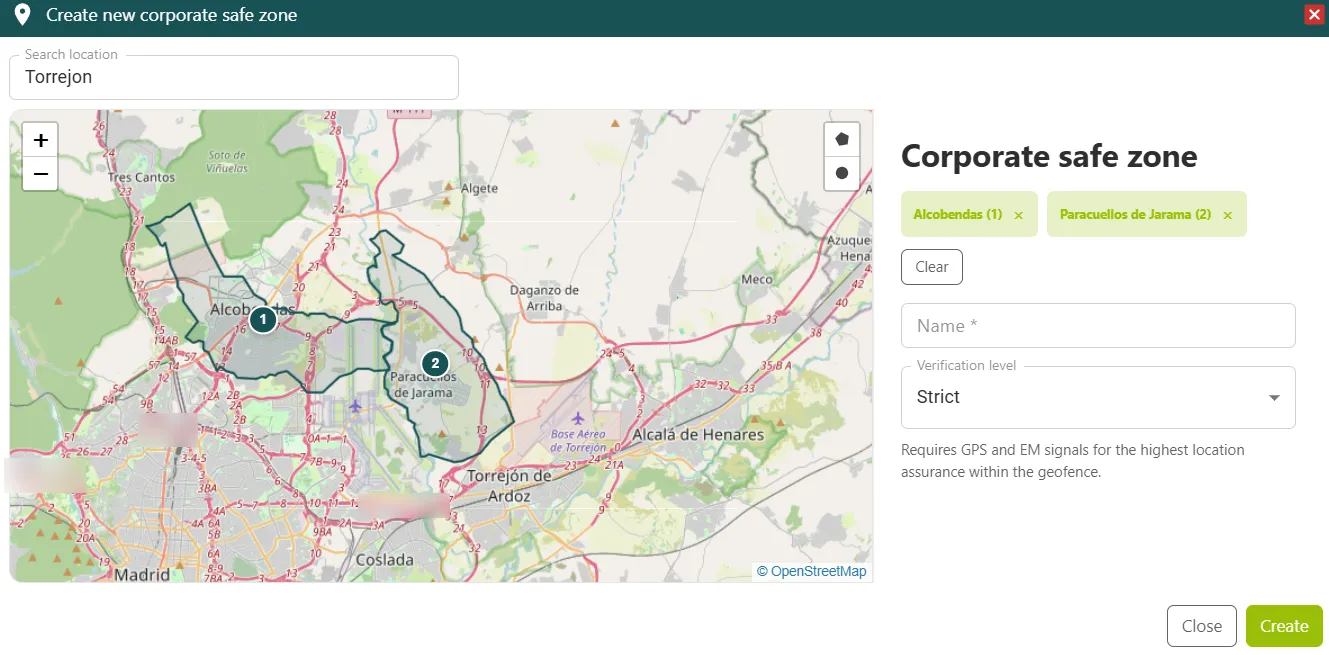Click Daganzo de Arriba map label
Screen dimensions: 1329x655
(x=544, y=298)
